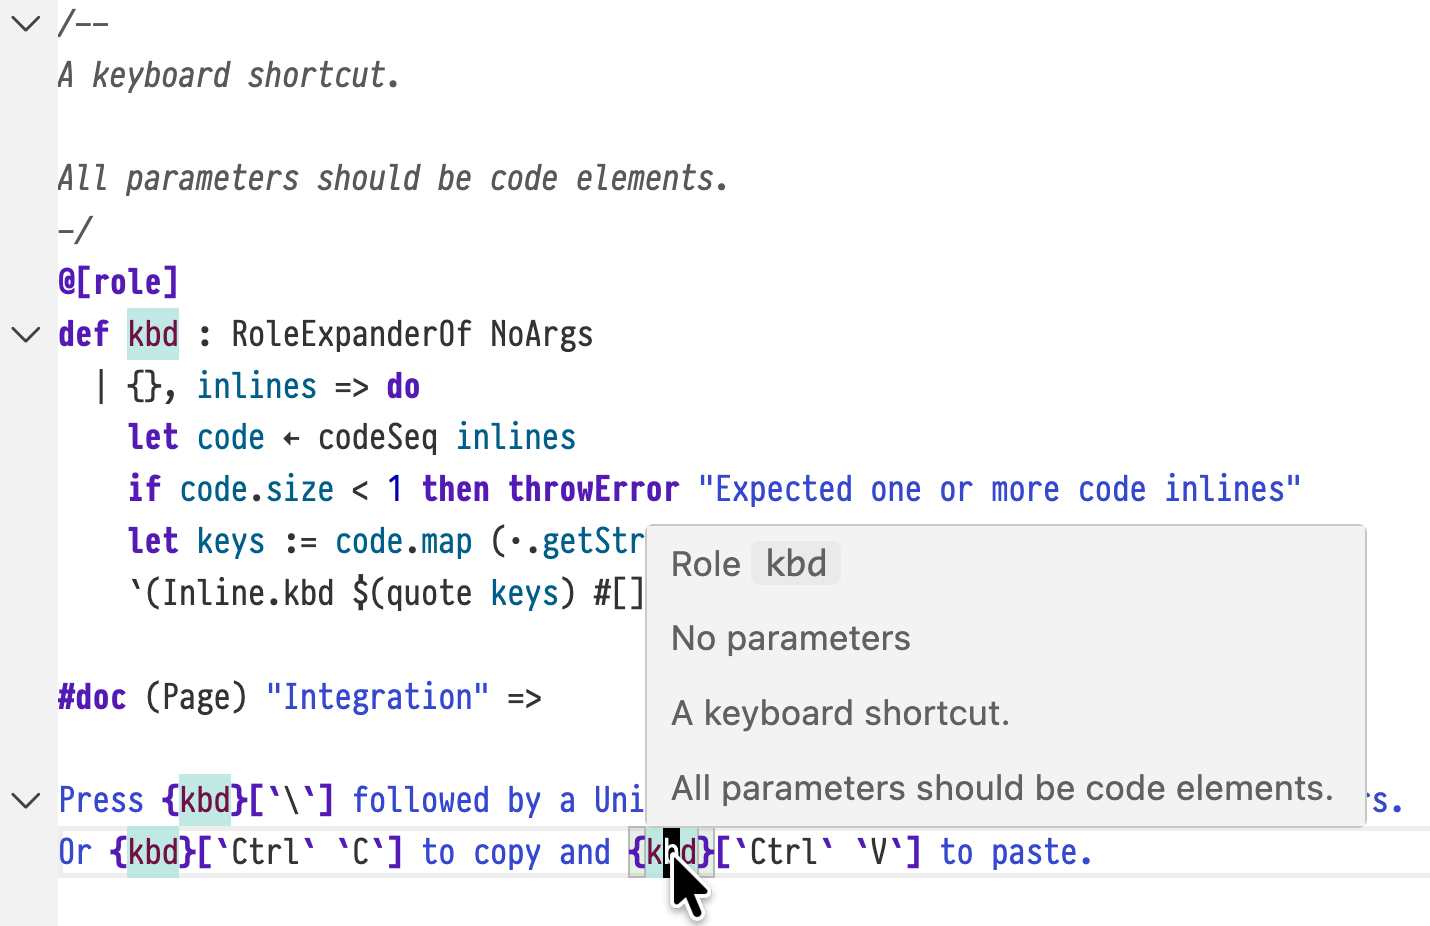
Task: Select the error string Expected one or more code inlines
Action: (x=998, y=489)
